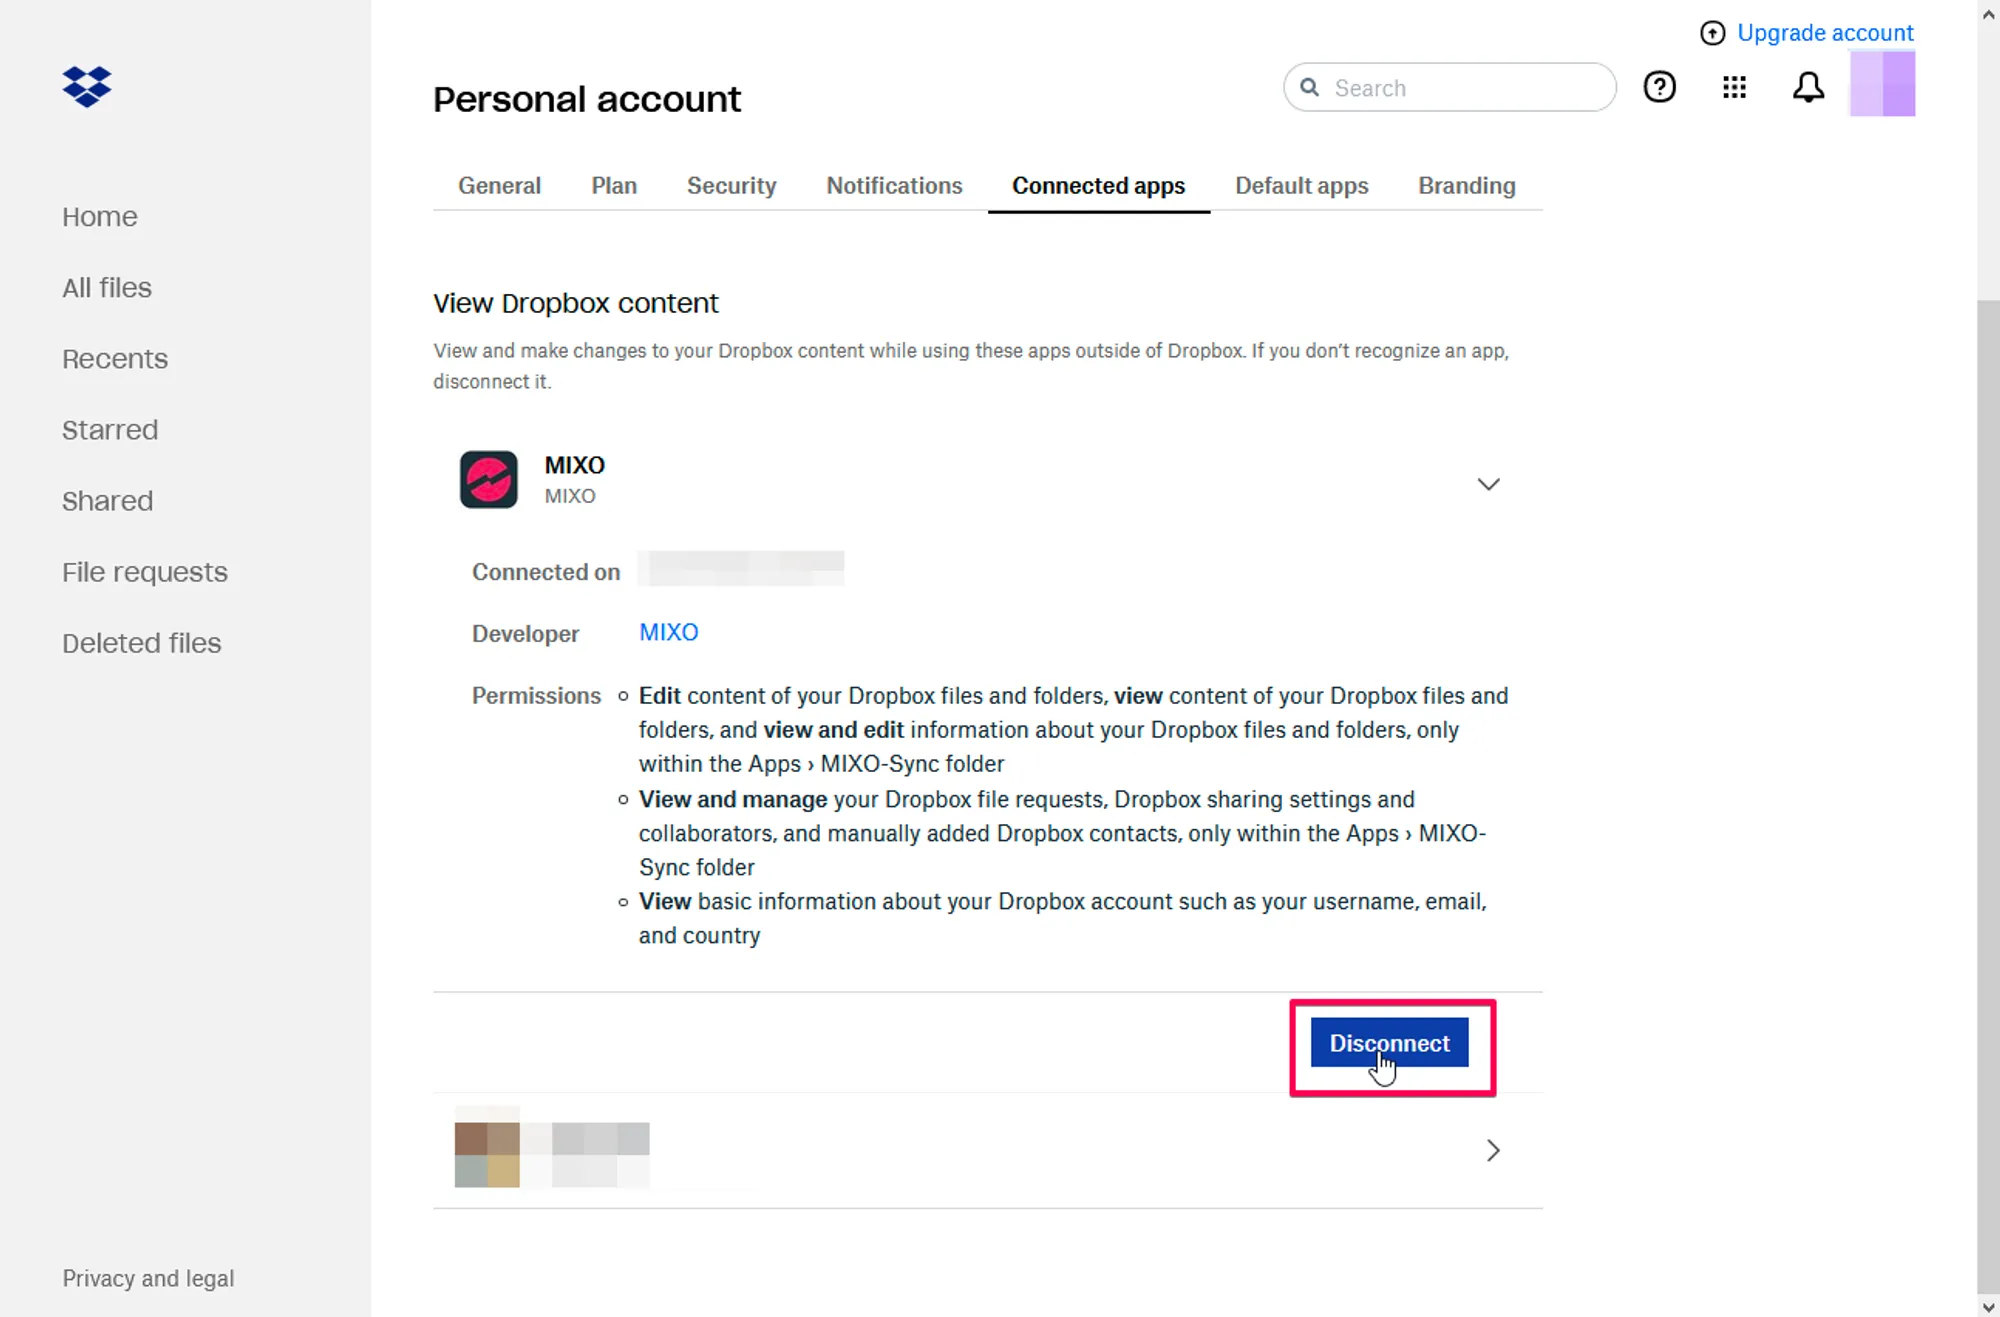
Task: Click the Dropbox logo icon
Action: click(x=87, y=87)
